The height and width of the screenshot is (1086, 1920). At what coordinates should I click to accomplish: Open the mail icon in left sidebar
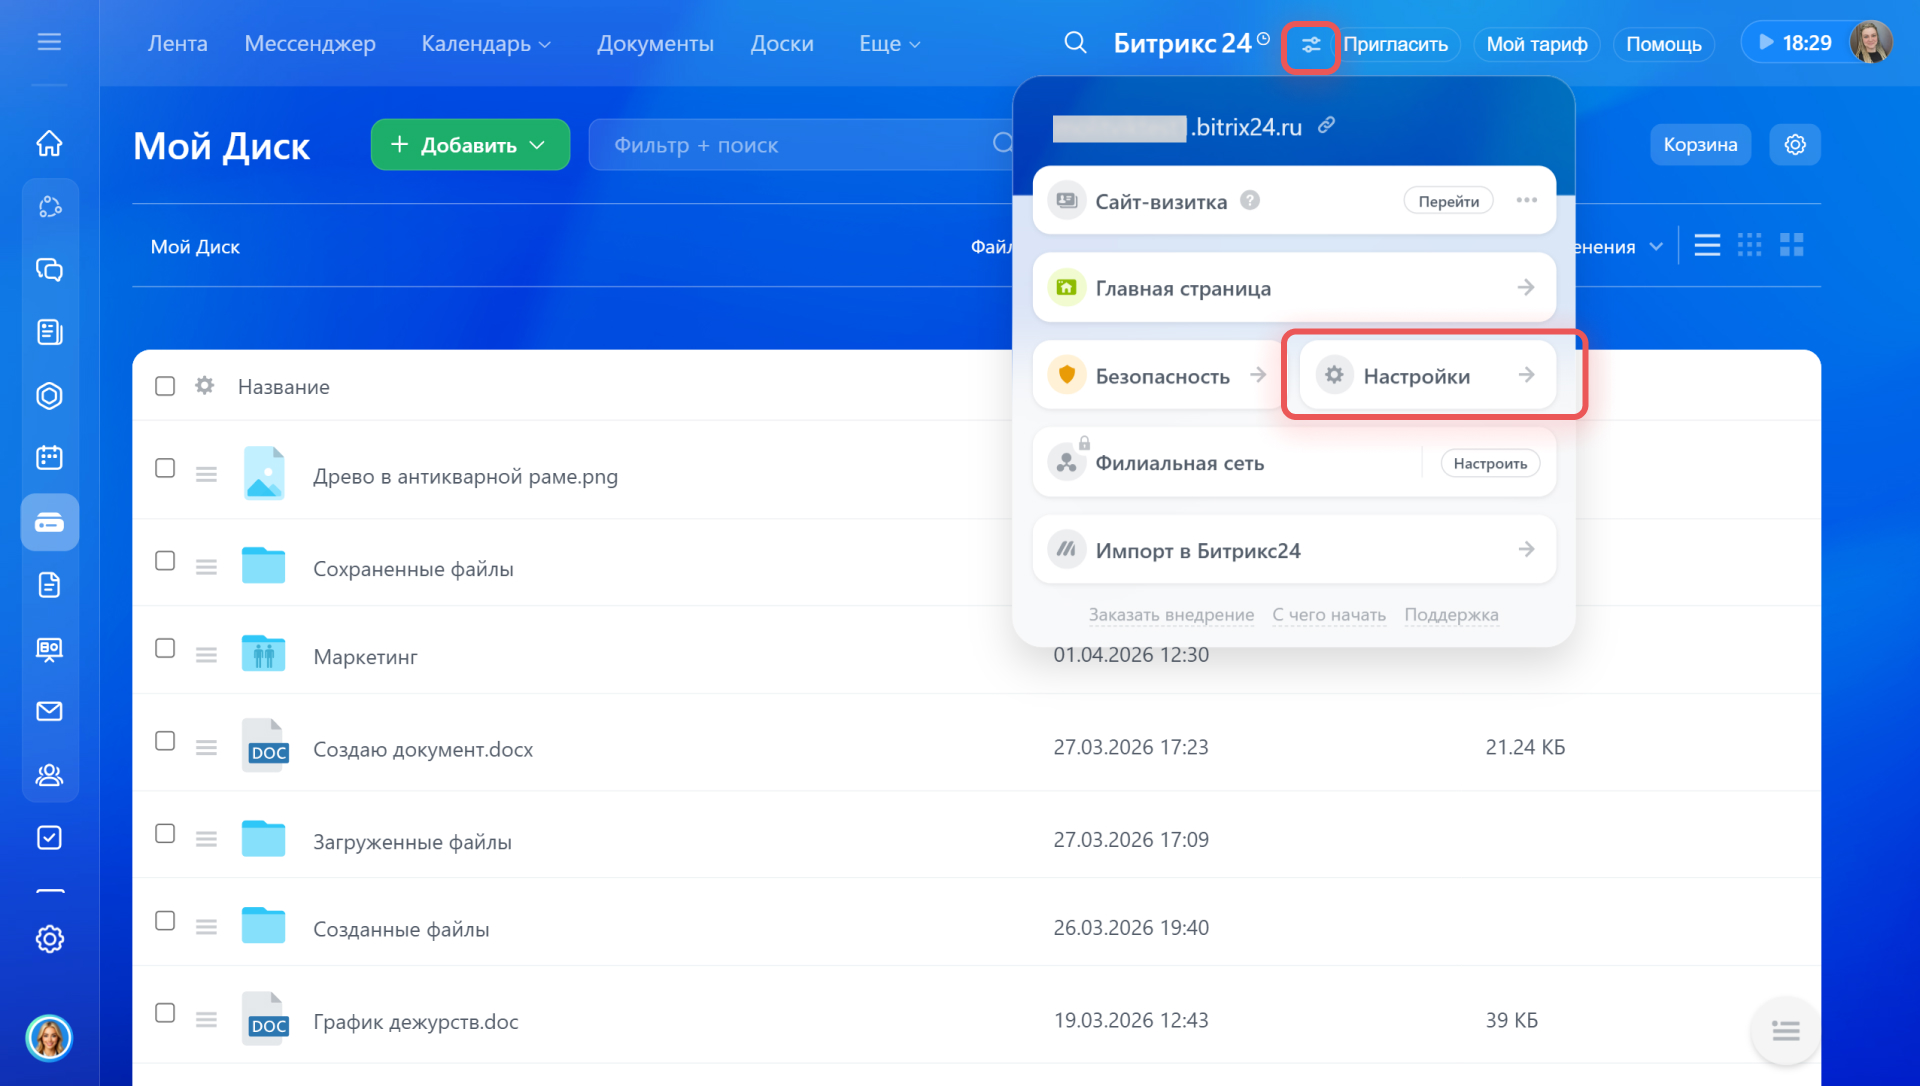coord(49,711)
